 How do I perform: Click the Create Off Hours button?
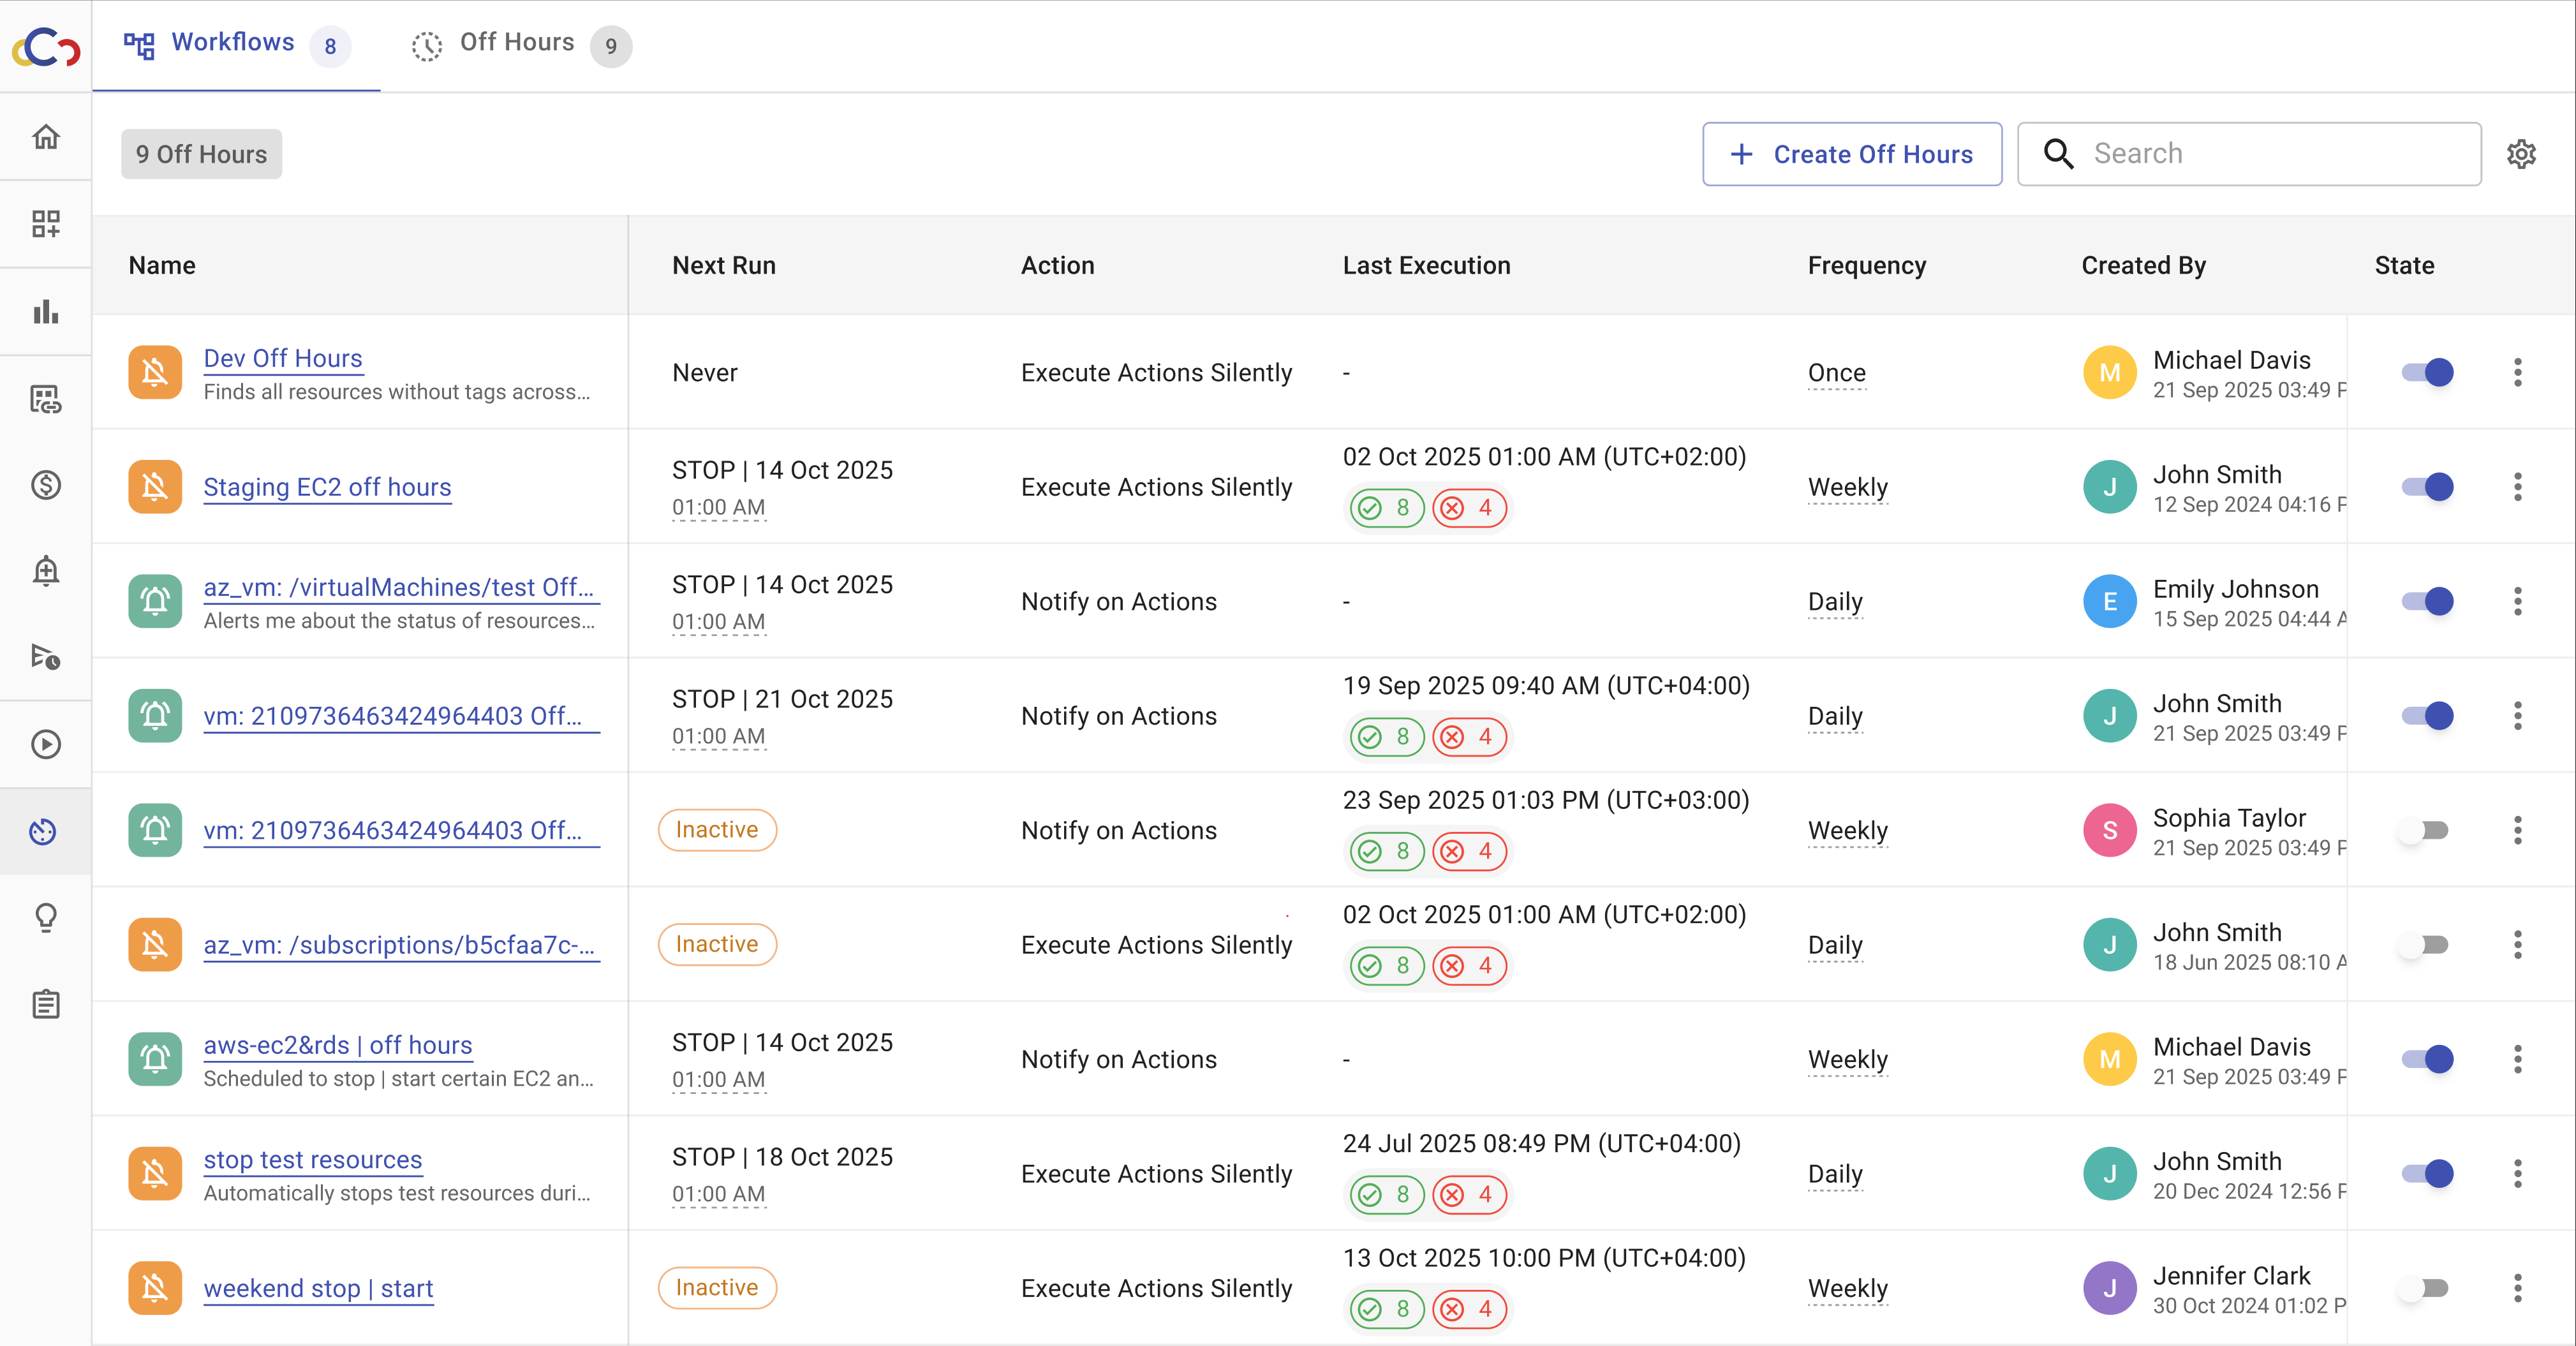(x=1851, y=154)
